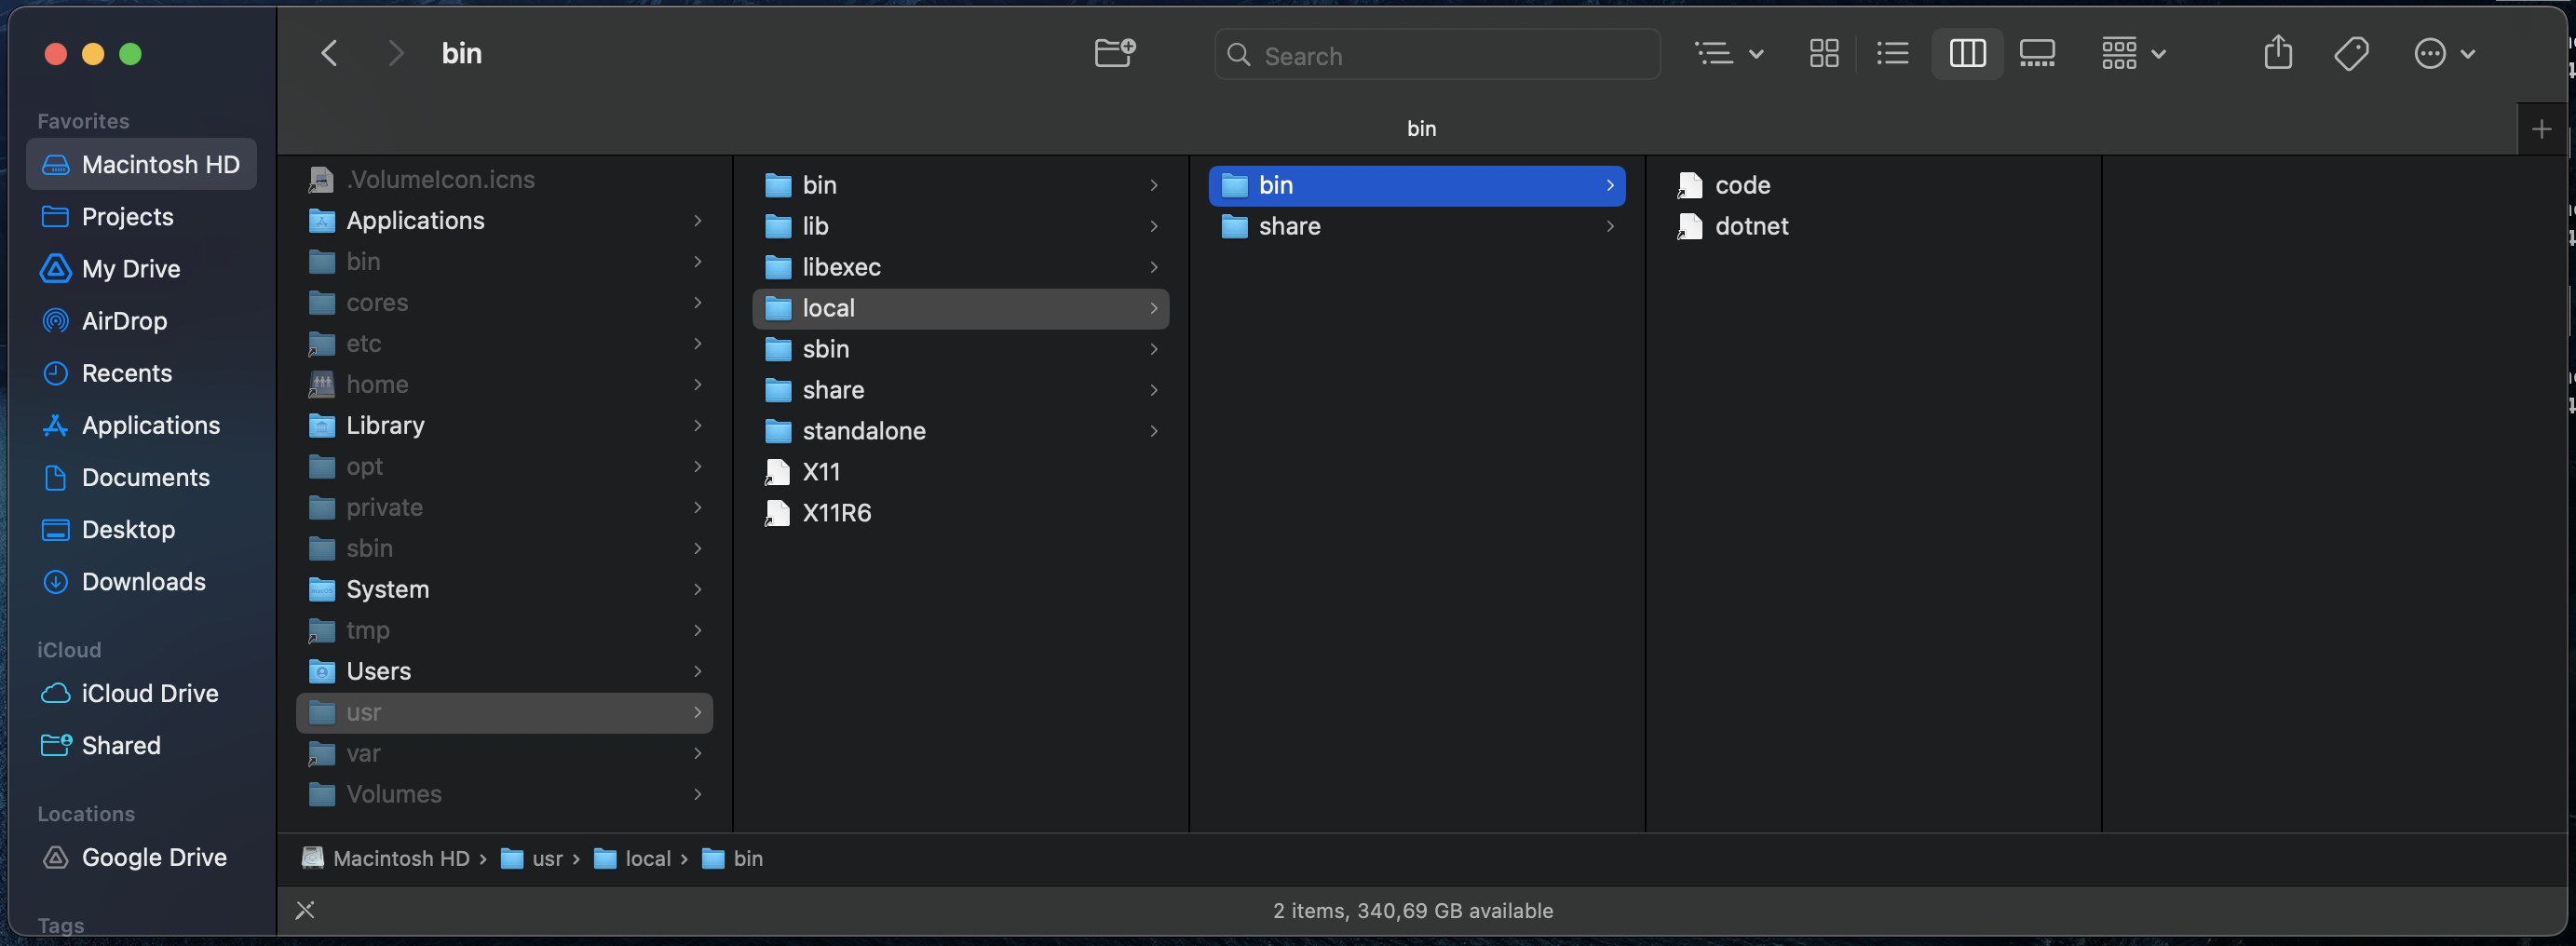Create a new folder with the toolbar icon
This screenshot has width=2576, height=946.
pyautogui.click(x=1114, y=53)
